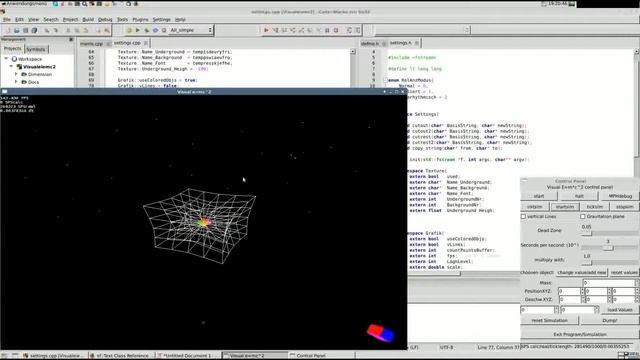Click the Find toolbar icon
The height and width of the screenshot is (360, 640).
98,30
